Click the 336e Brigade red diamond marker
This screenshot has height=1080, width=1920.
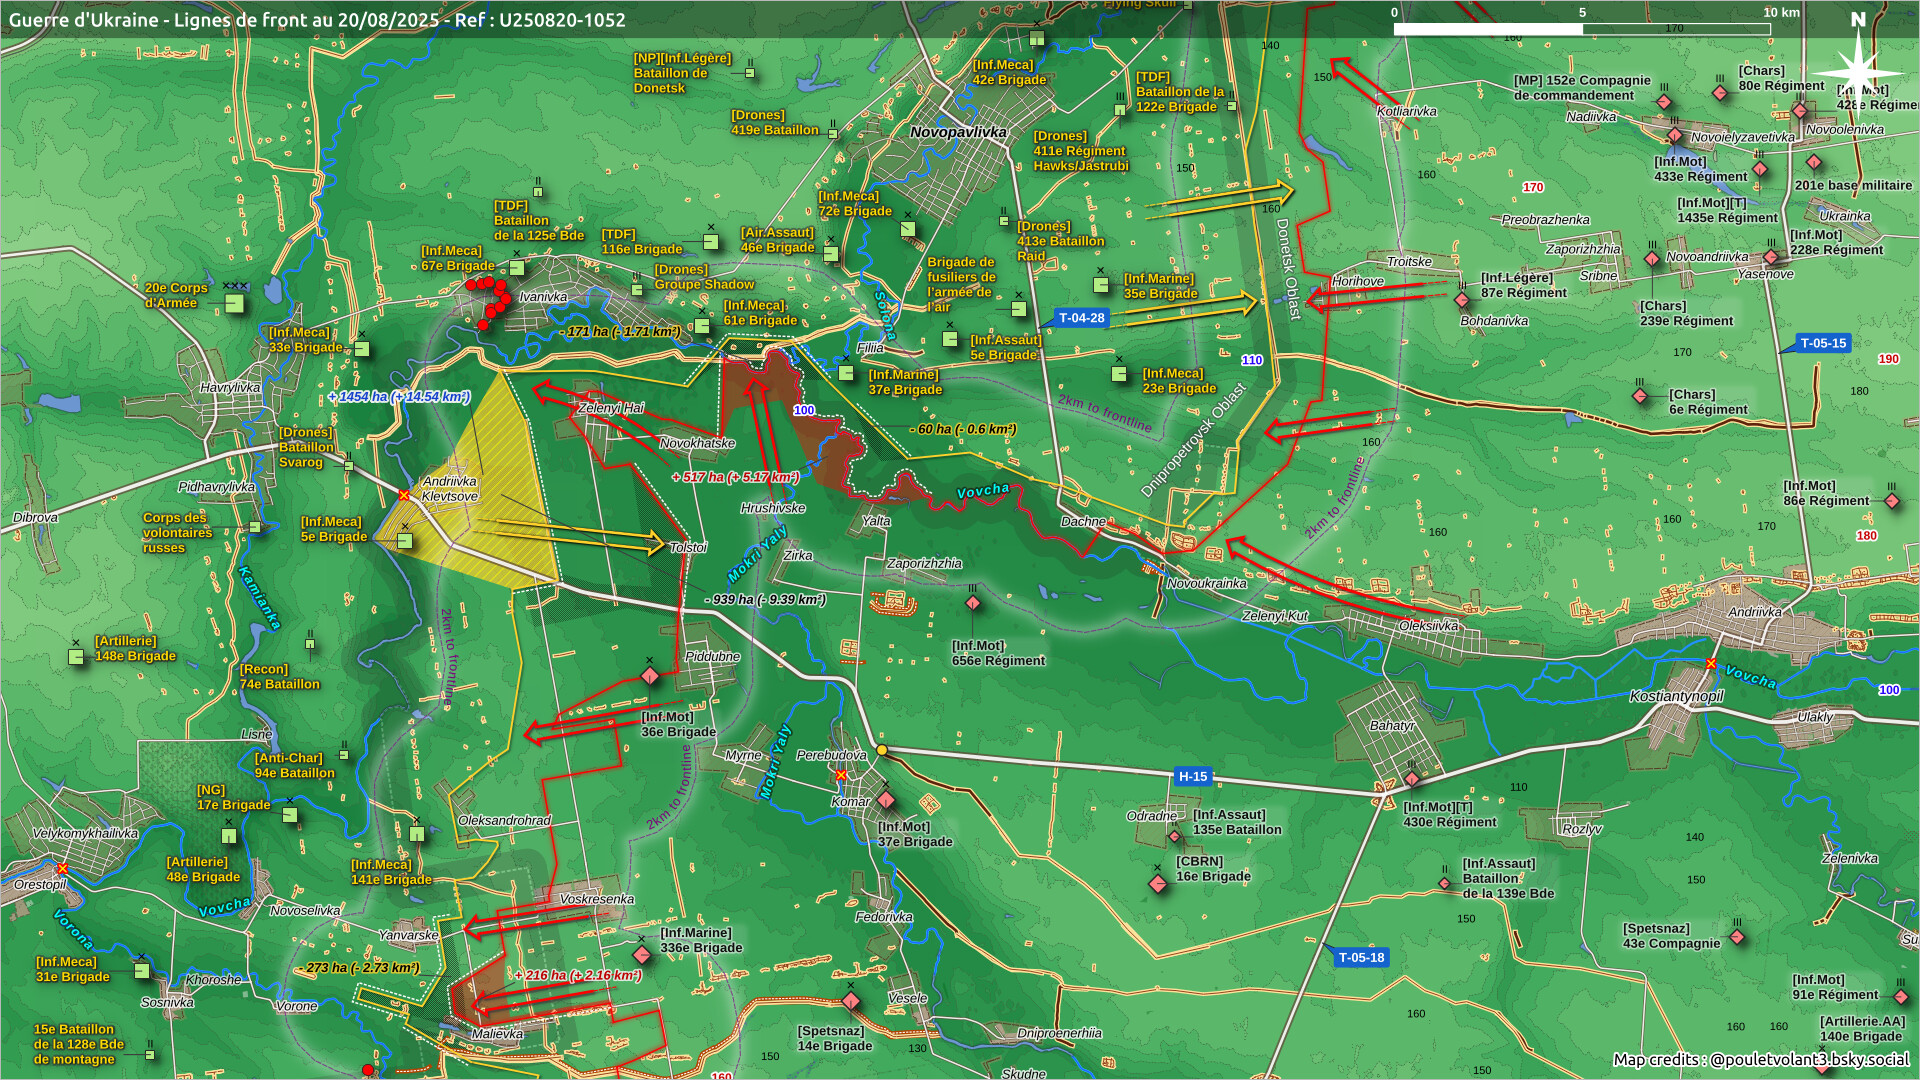coord(642,955)
